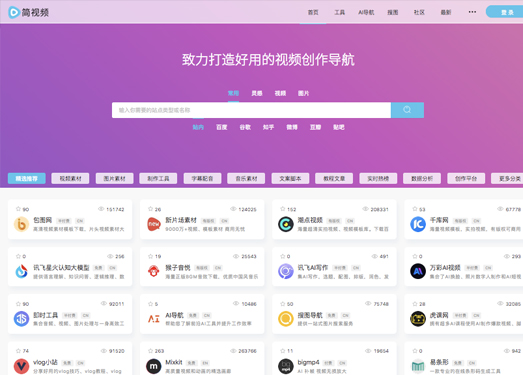Switch to the 视频 search tab
This screenshot has width=523, height=375.
[x=280, y=93]
